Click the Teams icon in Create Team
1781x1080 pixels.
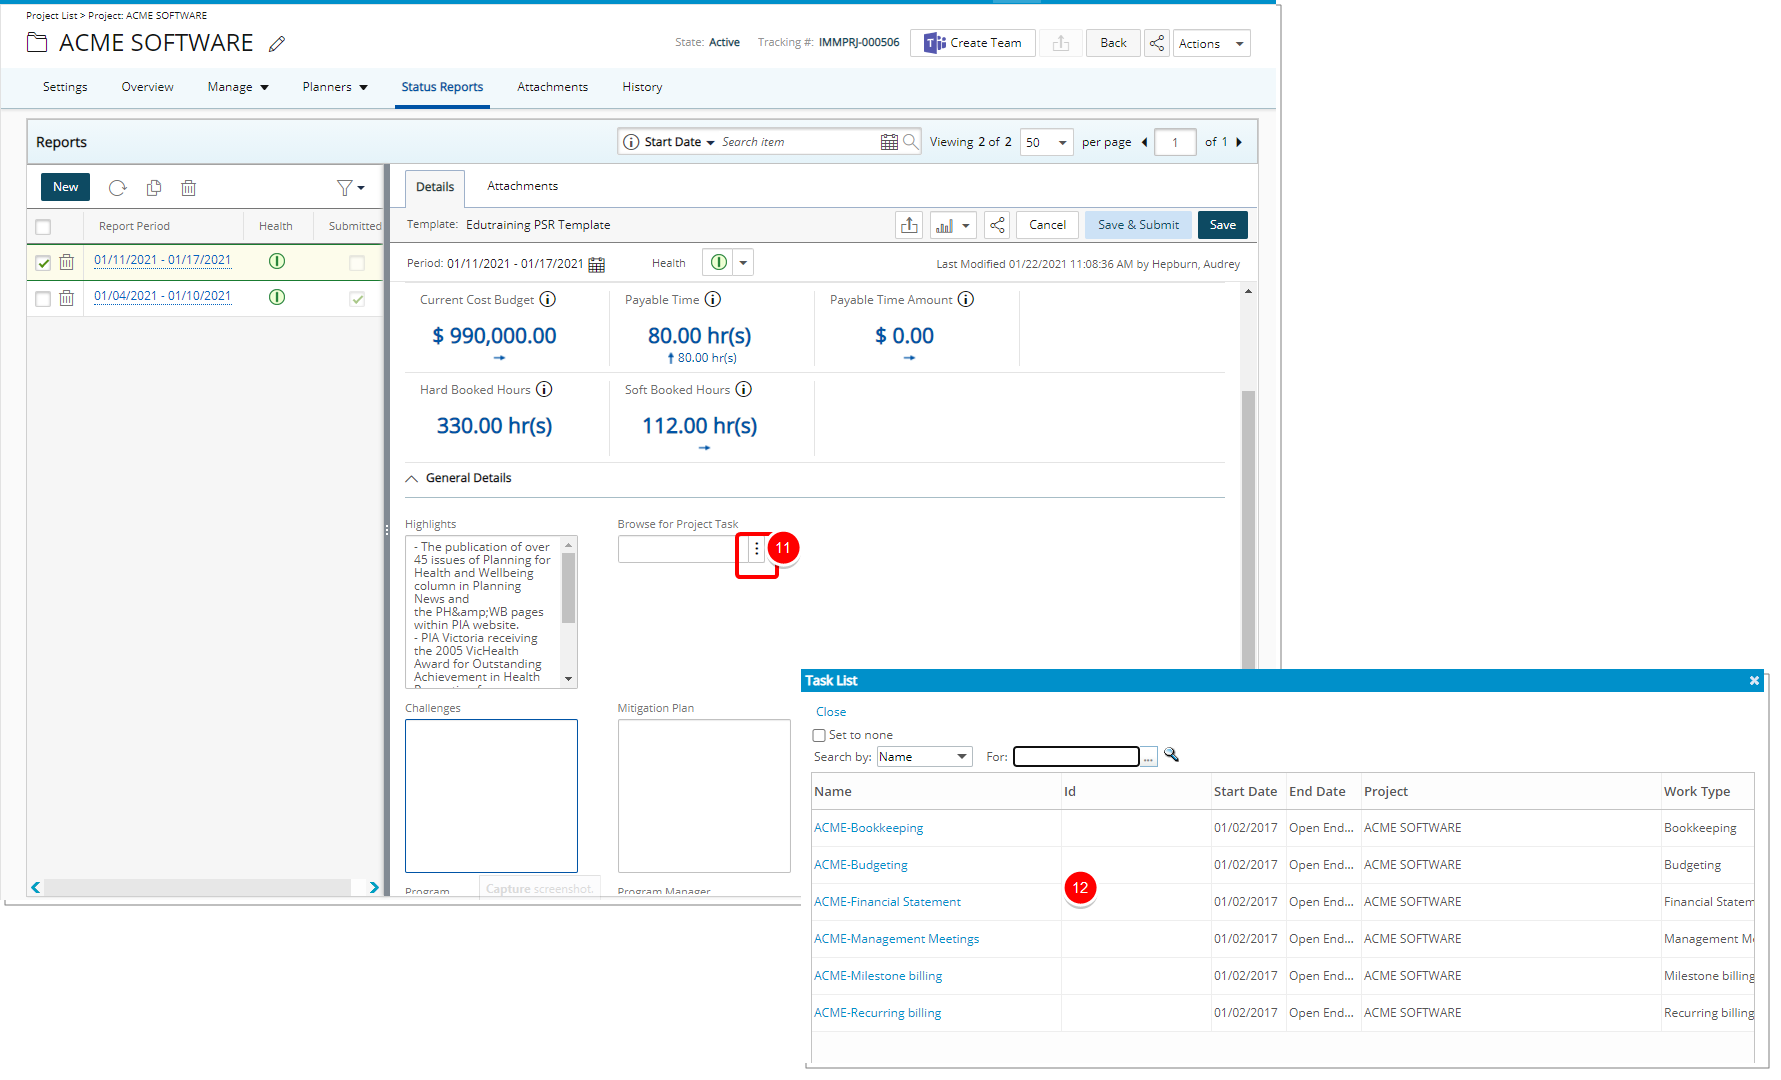click(x=935, y=43)
